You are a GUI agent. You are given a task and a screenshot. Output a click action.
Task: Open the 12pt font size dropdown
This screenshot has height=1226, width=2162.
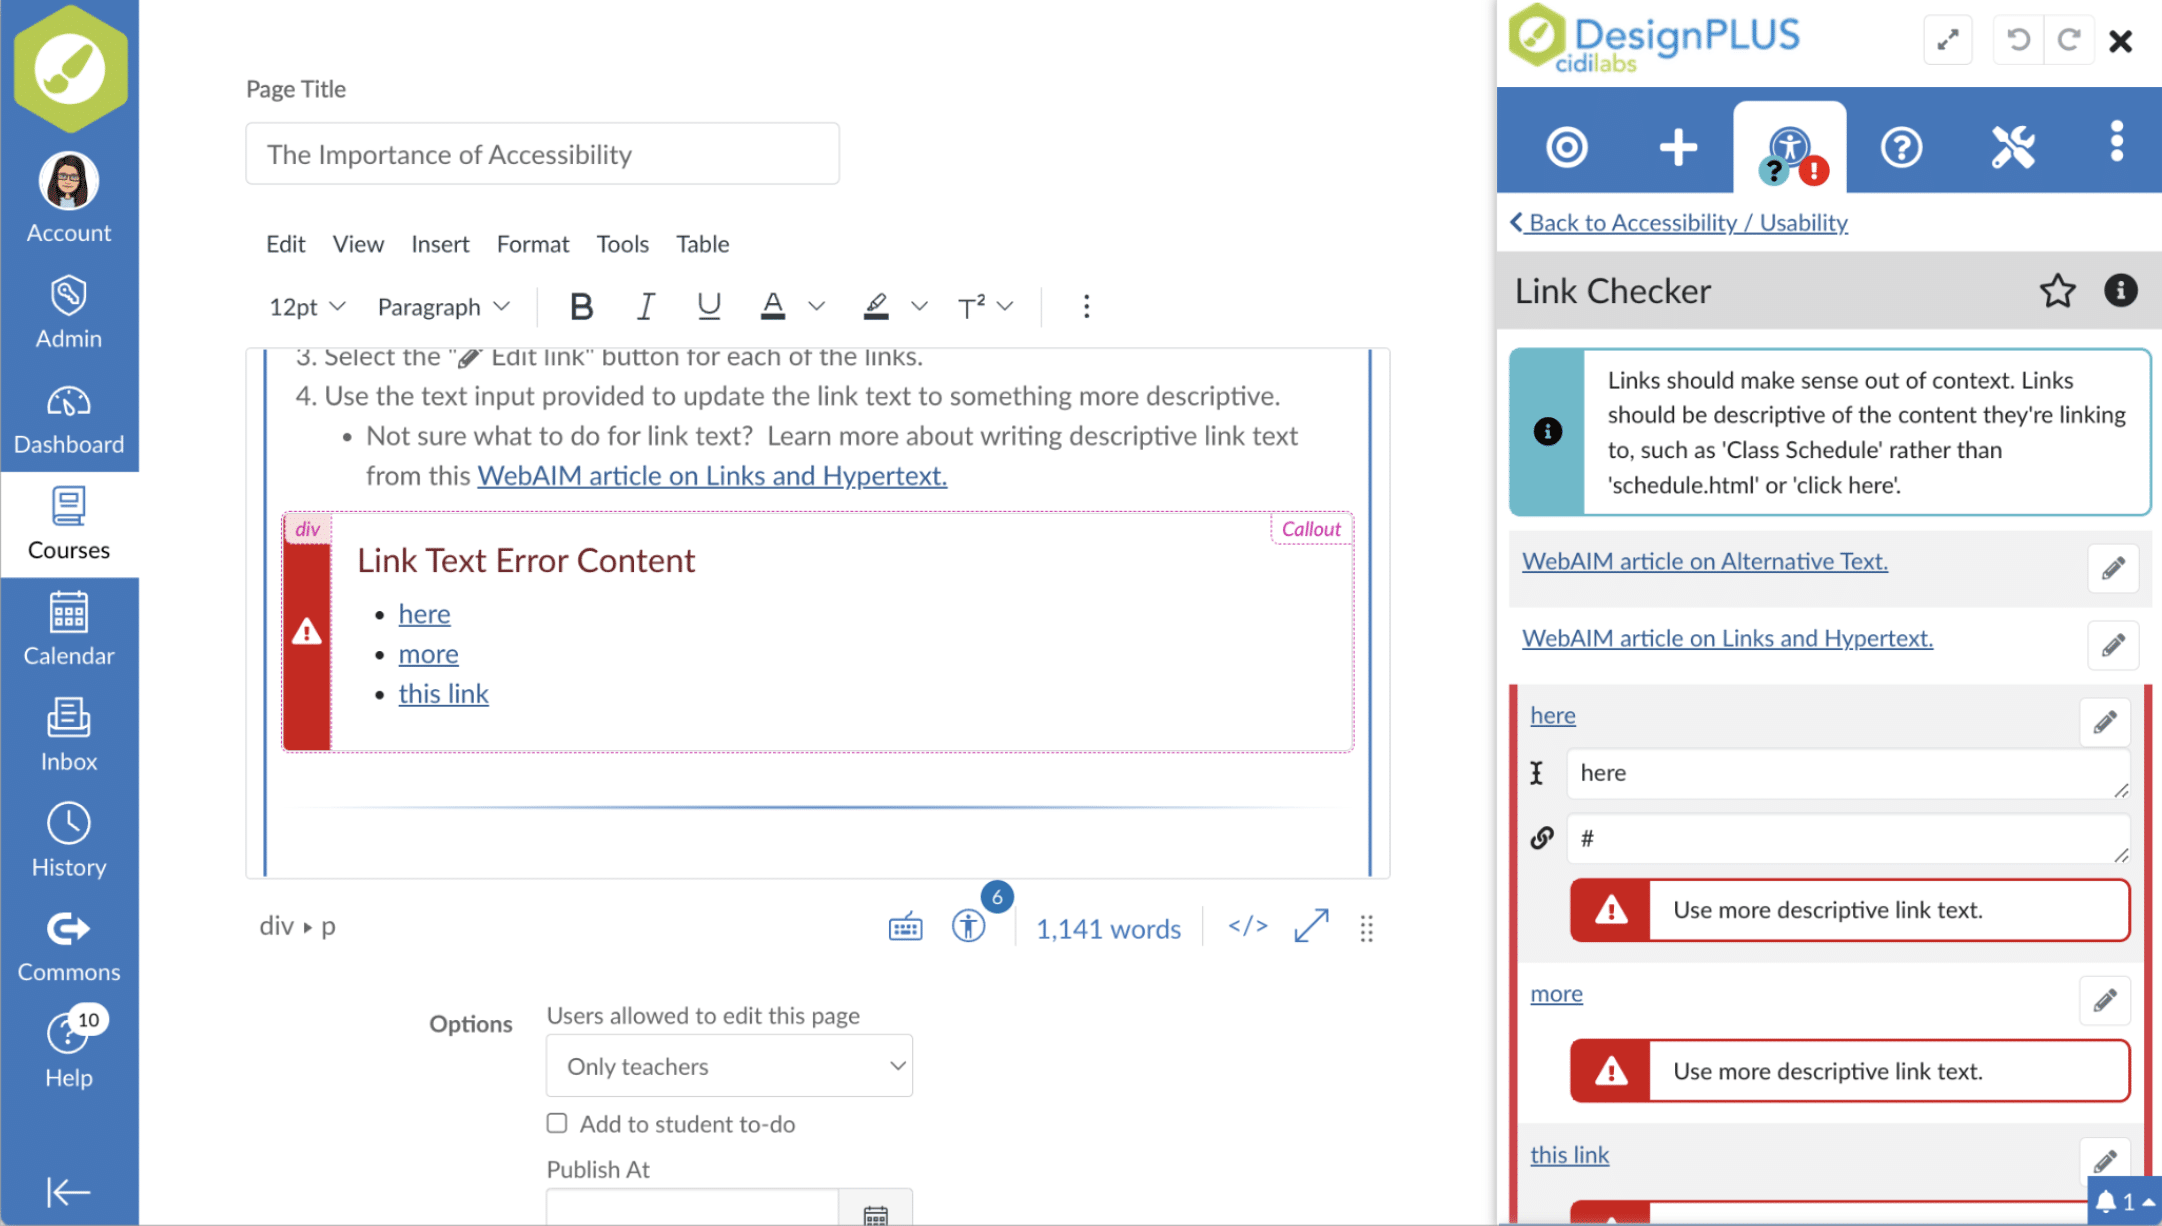[306, 307]
